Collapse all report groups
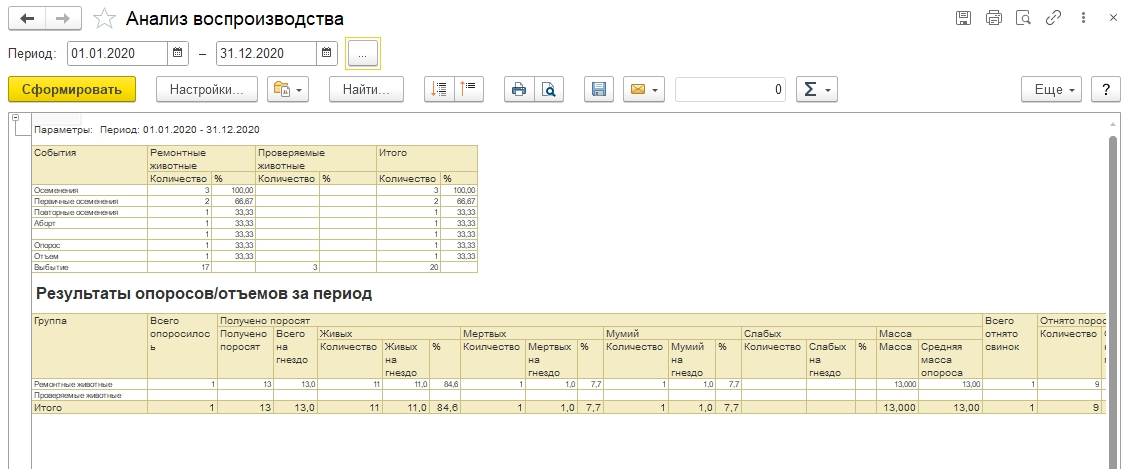 [468, 89]
